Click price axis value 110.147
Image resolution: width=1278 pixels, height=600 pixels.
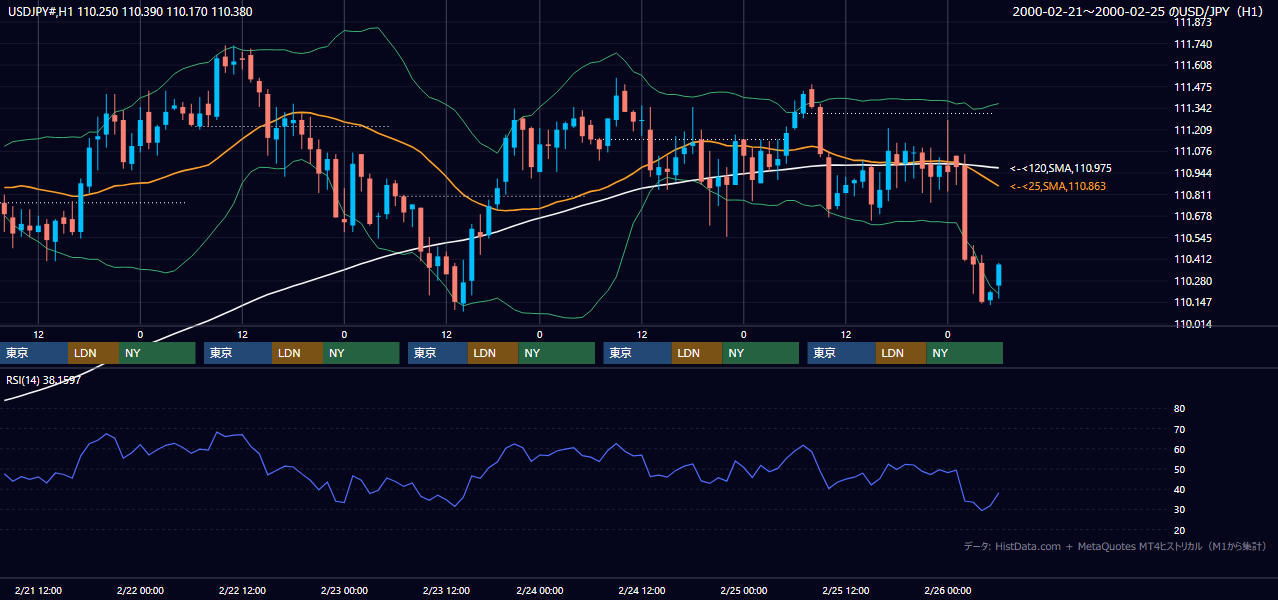(x=1192, y=302)
